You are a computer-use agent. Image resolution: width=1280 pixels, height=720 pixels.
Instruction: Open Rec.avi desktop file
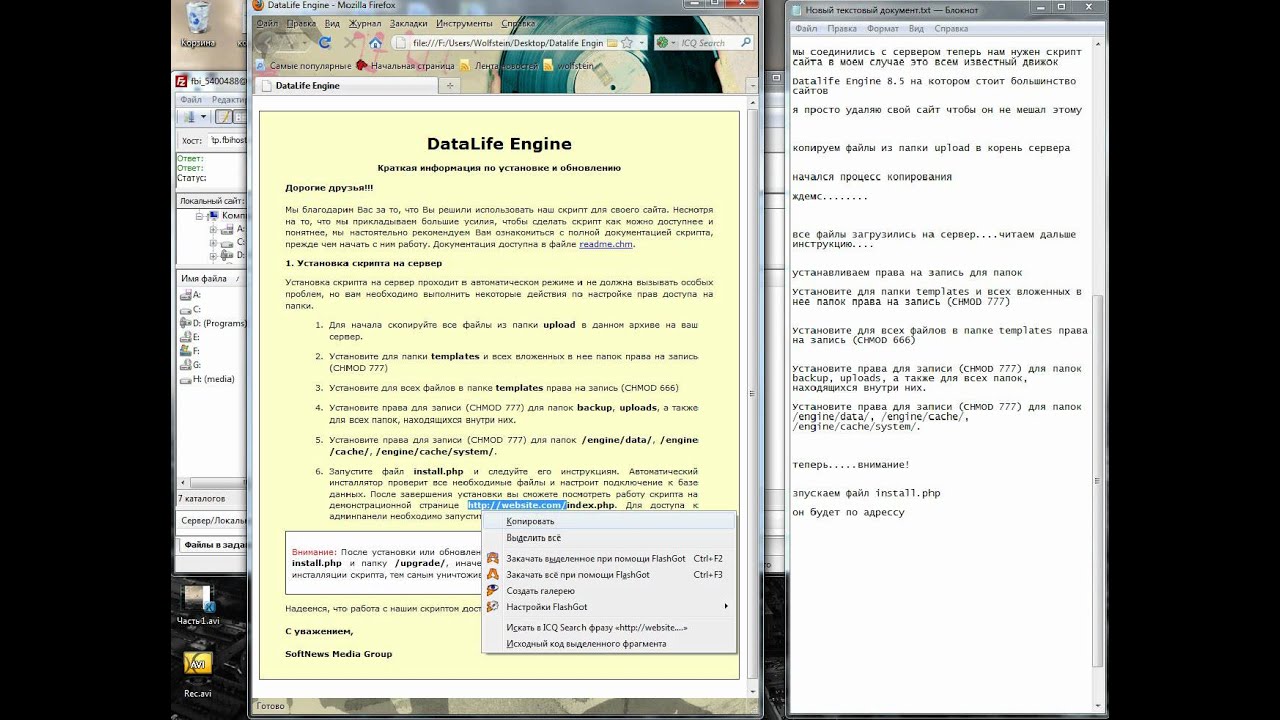pos(198,675)
